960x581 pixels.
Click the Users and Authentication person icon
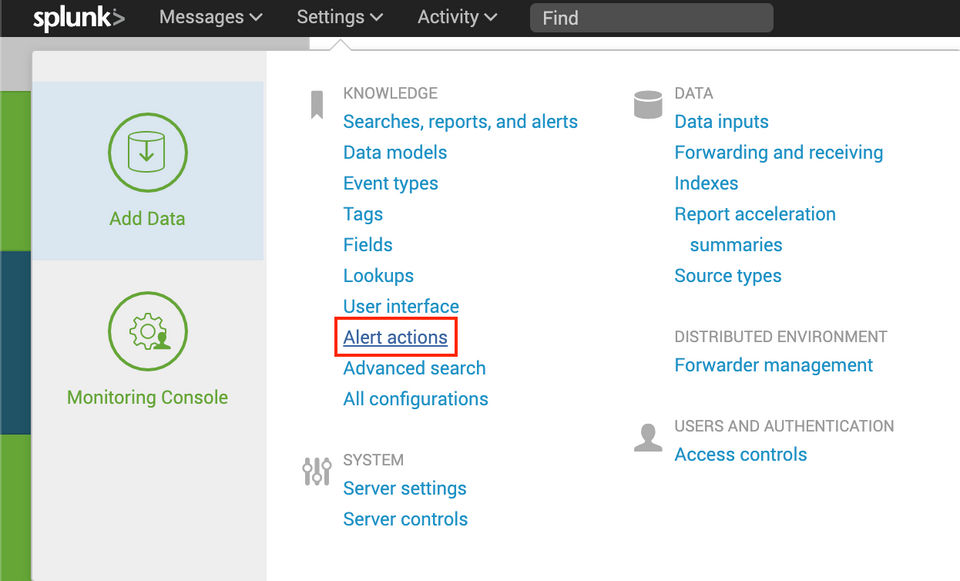click(x=648, y=437)
